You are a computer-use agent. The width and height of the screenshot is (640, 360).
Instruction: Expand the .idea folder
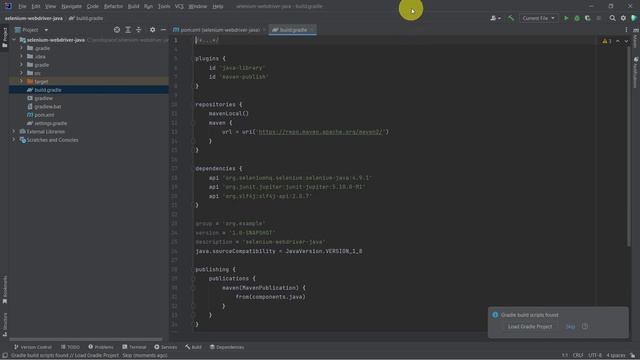pos(21,56)
